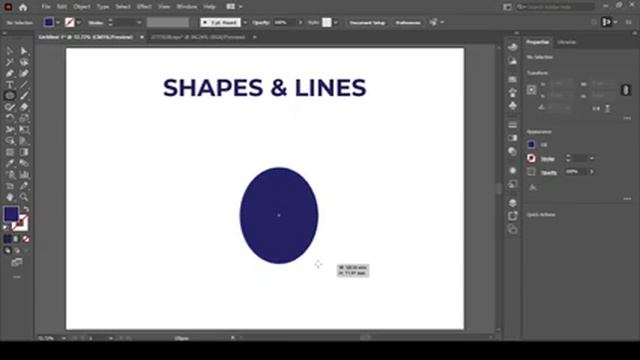Select the Paintbrush tool
The width and height of the screenshot is (640, 360).
tap(24, 96)
